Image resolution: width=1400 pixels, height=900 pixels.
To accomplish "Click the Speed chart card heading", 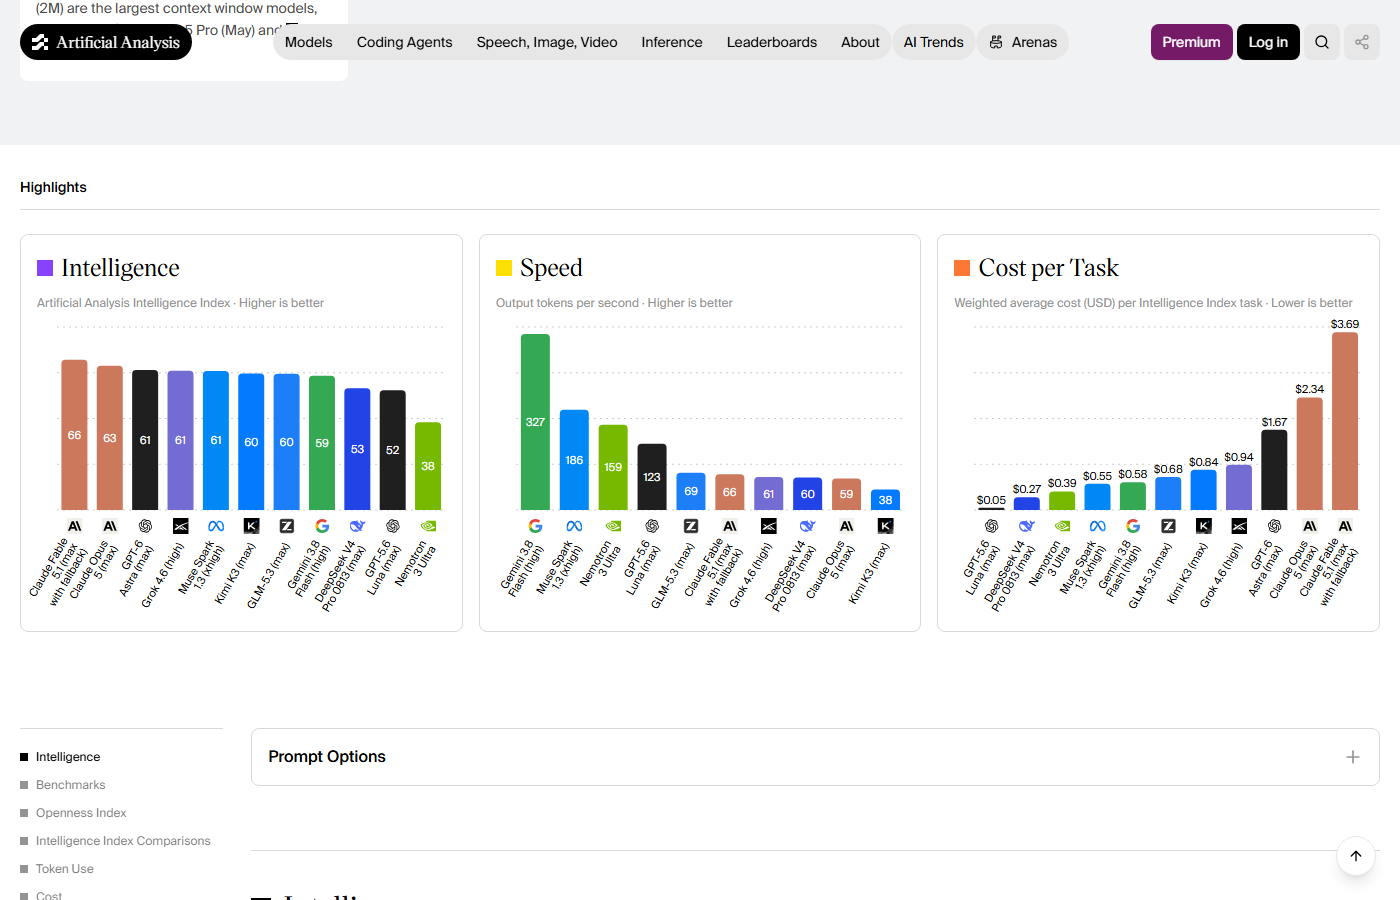I will tap(551, 268).
